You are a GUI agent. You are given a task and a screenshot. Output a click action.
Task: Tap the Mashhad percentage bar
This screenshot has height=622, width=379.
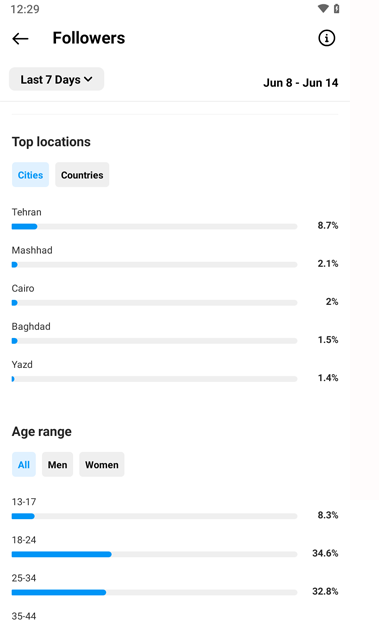tap(154, 265)
